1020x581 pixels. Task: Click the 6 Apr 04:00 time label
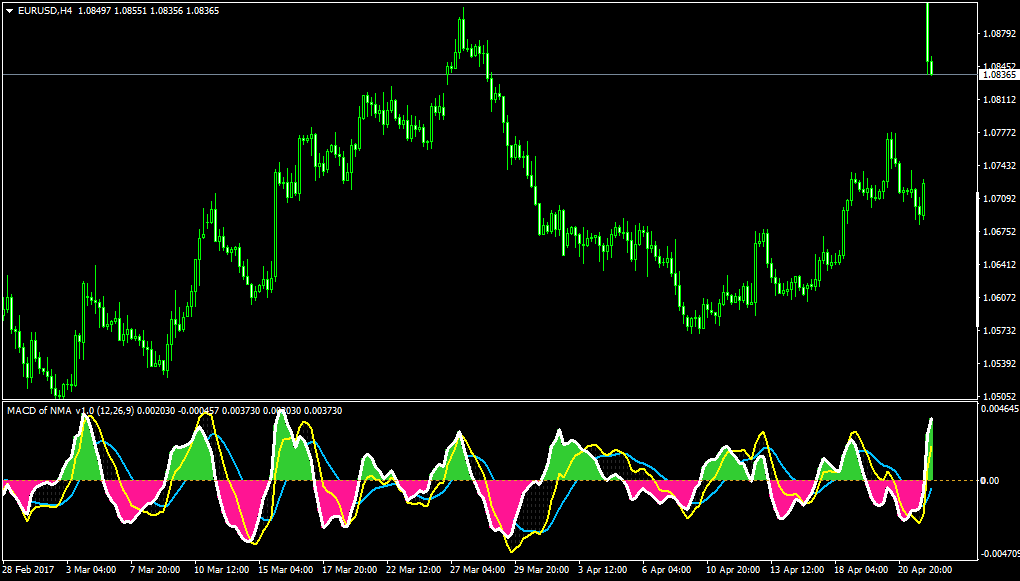click(667, 569)
